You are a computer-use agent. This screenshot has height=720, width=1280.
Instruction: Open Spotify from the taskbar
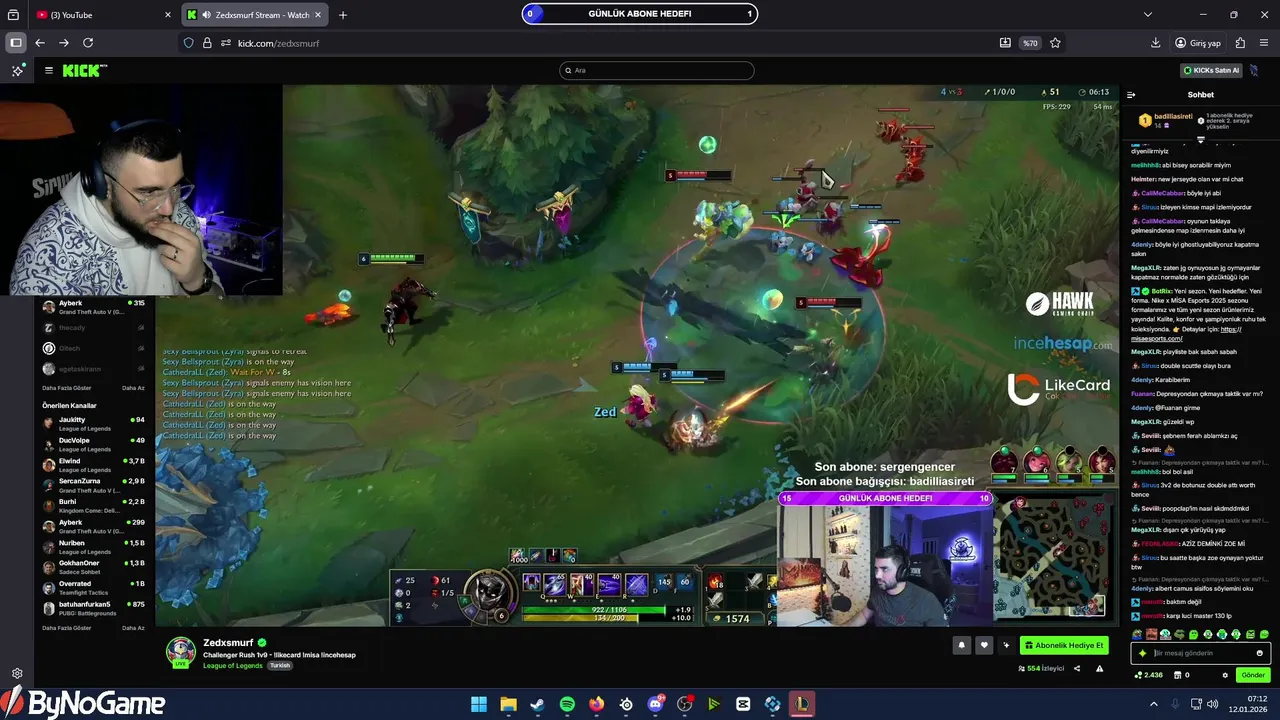[x=567, y=704]
